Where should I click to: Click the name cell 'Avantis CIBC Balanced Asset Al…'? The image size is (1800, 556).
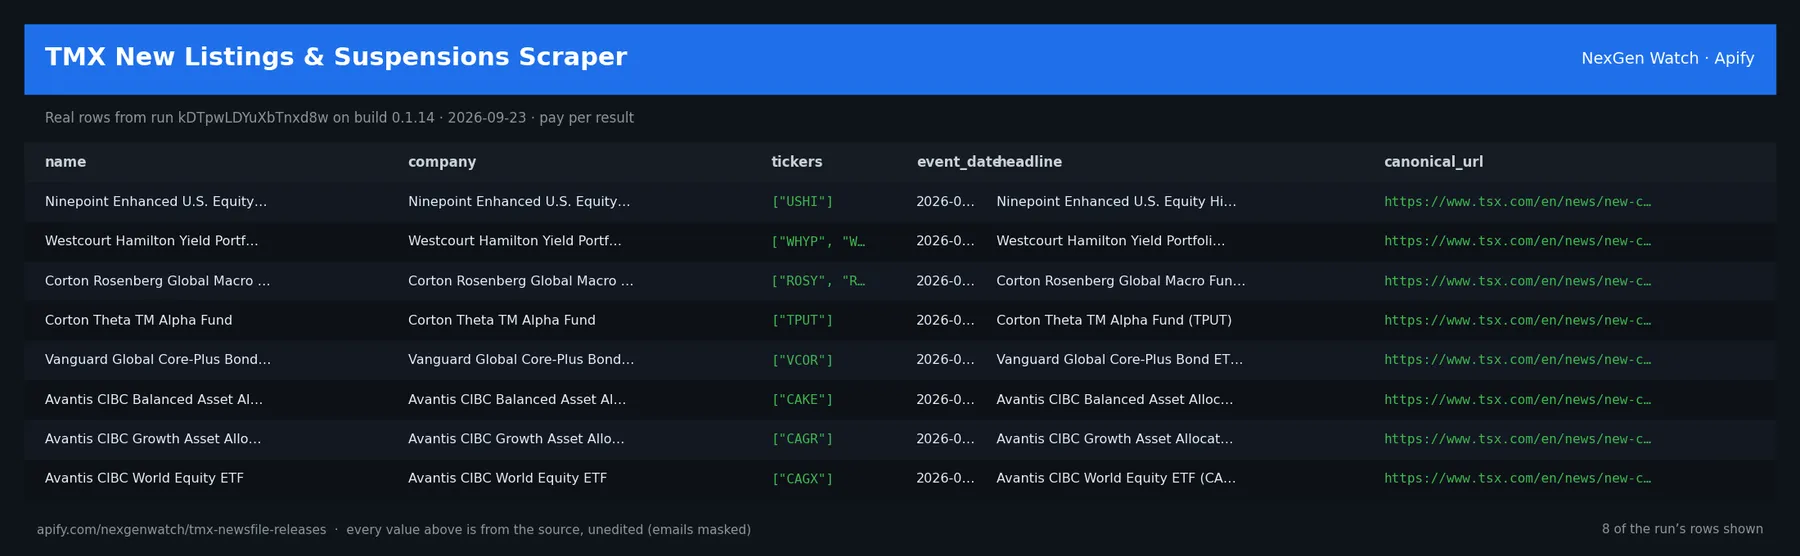pyautogui.click(x=154, y=399)
